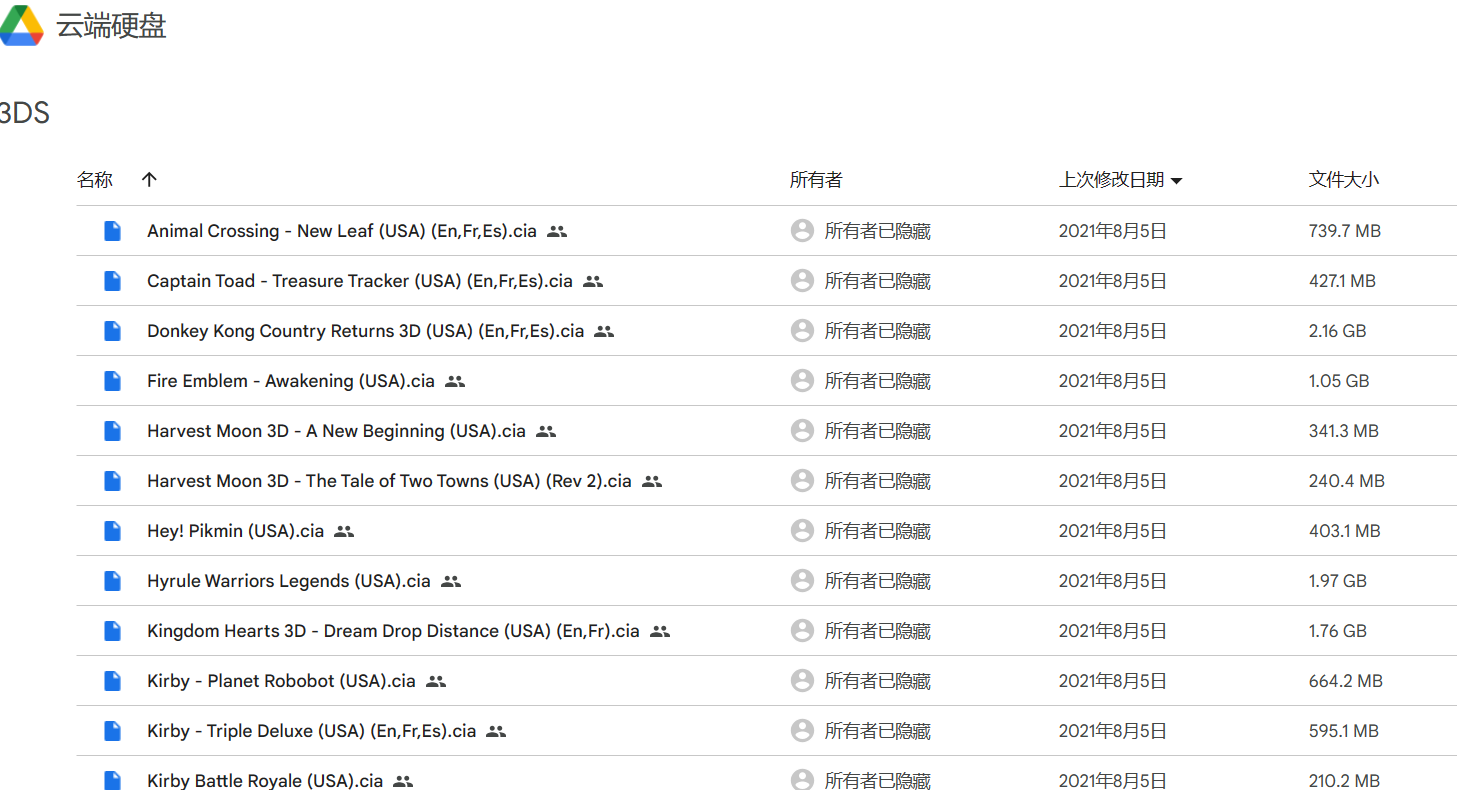Click the file icon for Kingdom Hearts 3D
Viewport: 1457px width, 790px height.
coord(113,631)
